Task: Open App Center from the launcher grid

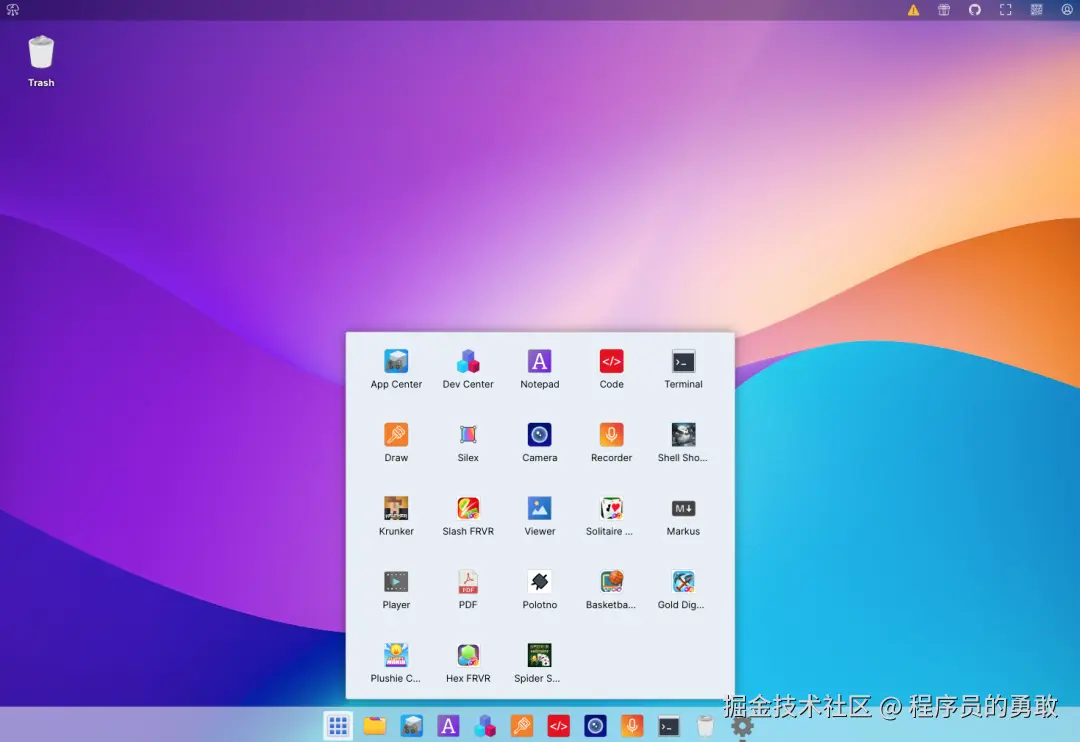Action: [x=396, y=369]
